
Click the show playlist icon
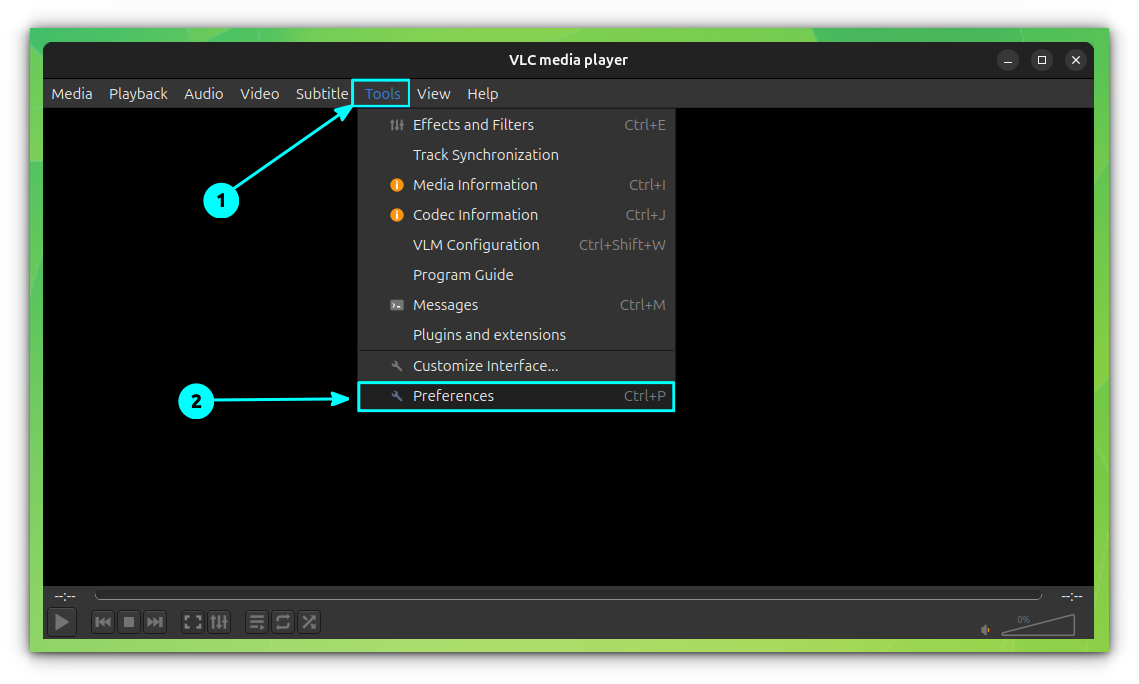(257, 621)
